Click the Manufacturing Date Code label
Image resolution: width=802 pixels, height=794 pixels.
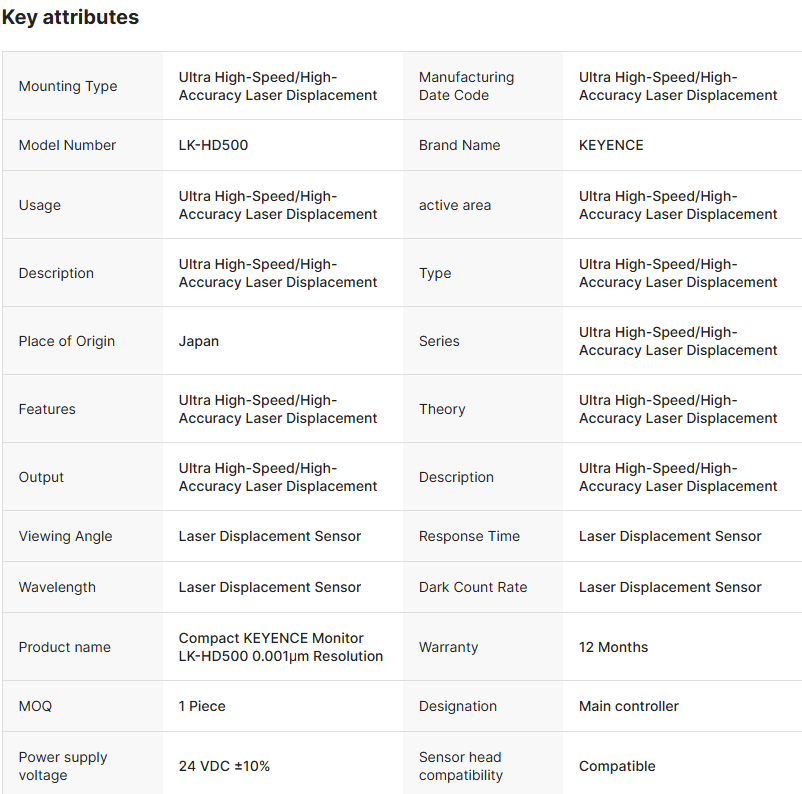click(466, 86)
